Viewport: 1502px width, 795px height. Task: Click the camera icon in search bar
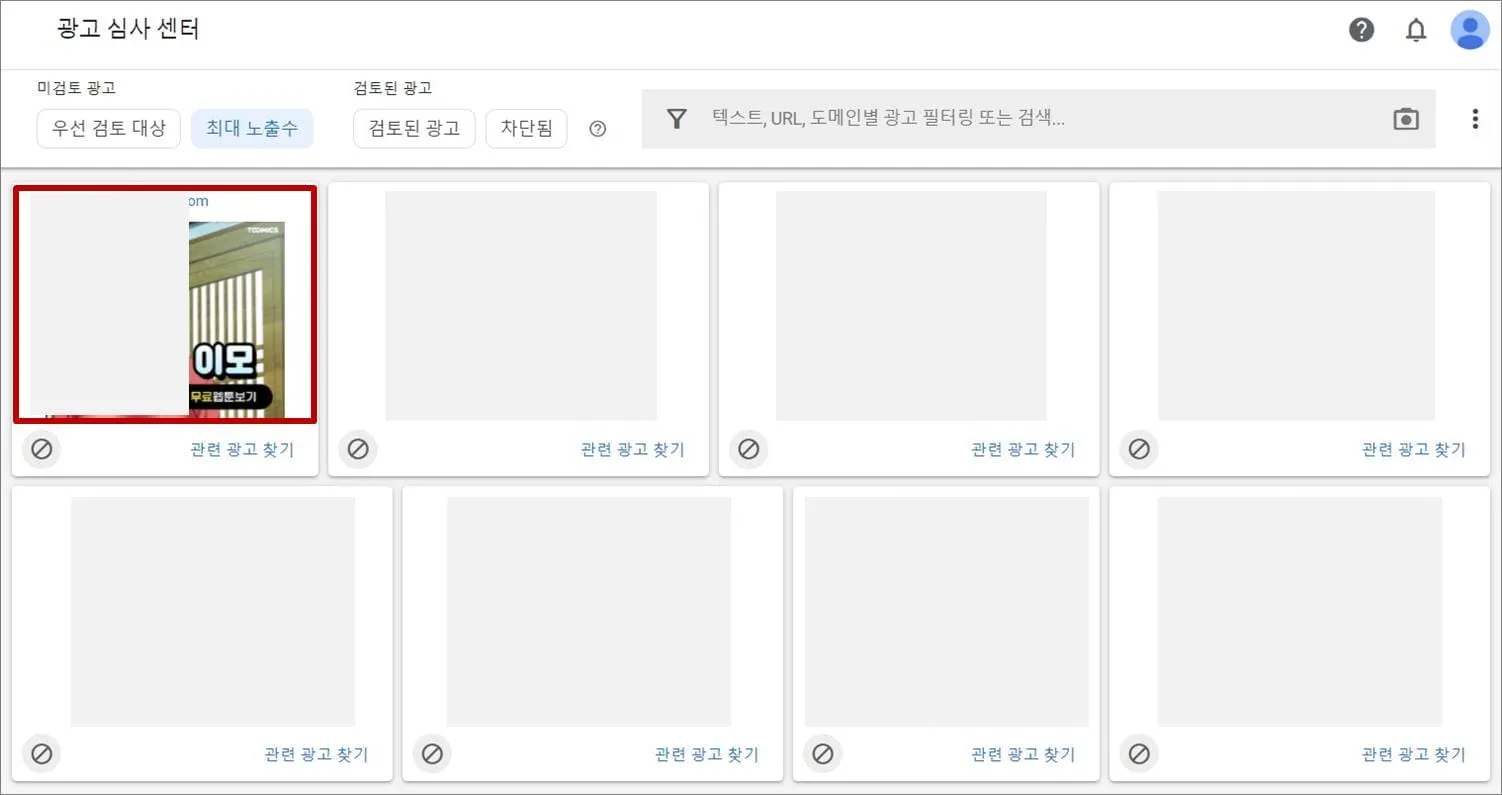1406,119
